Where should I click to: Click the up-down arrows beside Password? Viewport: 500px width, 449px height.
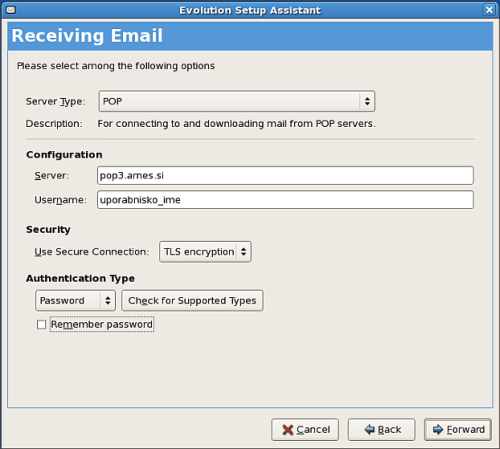[x=108, y=300]
